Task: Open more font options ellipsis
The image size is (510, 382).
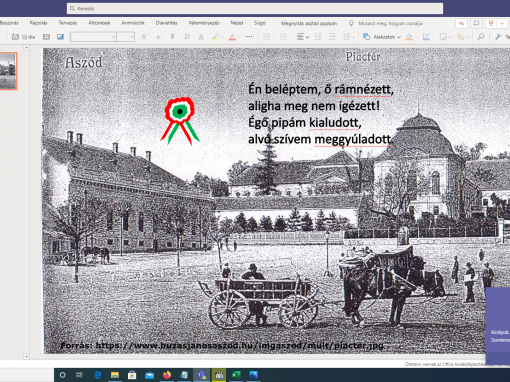Action: (x=249, y=37)
